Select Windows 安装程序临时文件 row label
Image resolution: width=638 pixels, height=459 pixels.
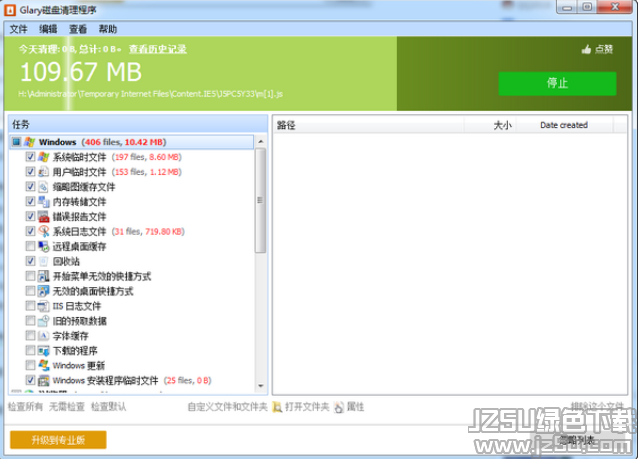click(x=105, y=380)
